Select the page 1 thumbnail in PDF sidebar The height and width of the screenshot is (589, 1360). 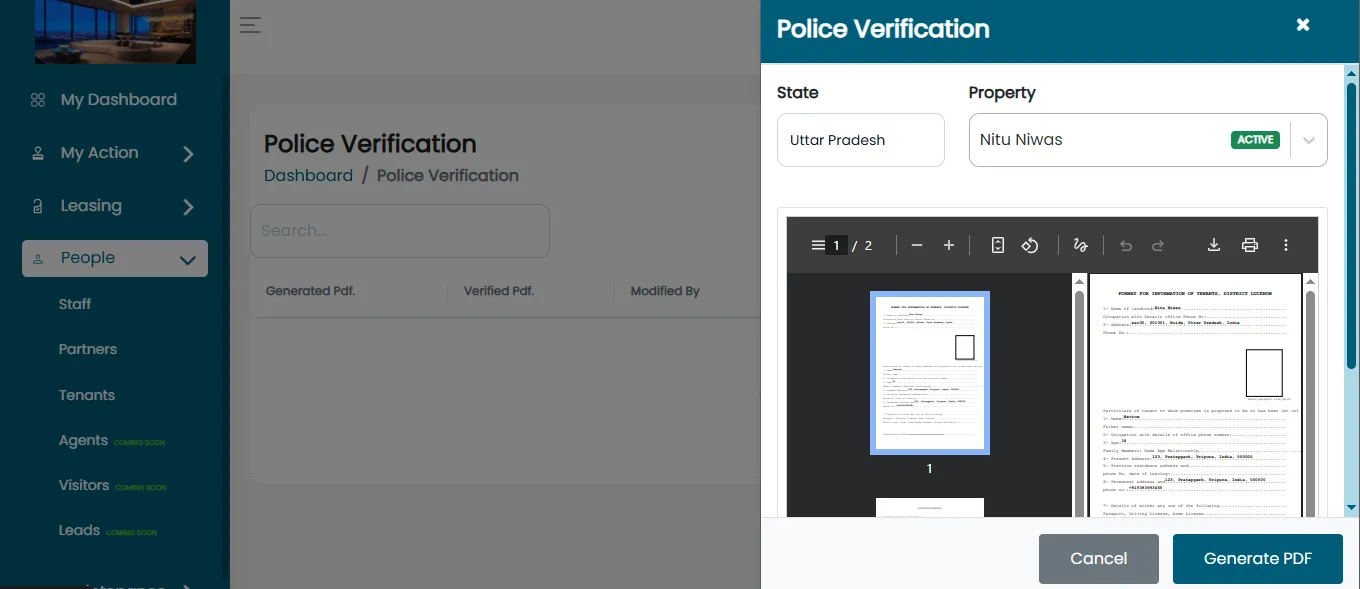[x=930, y=373]
